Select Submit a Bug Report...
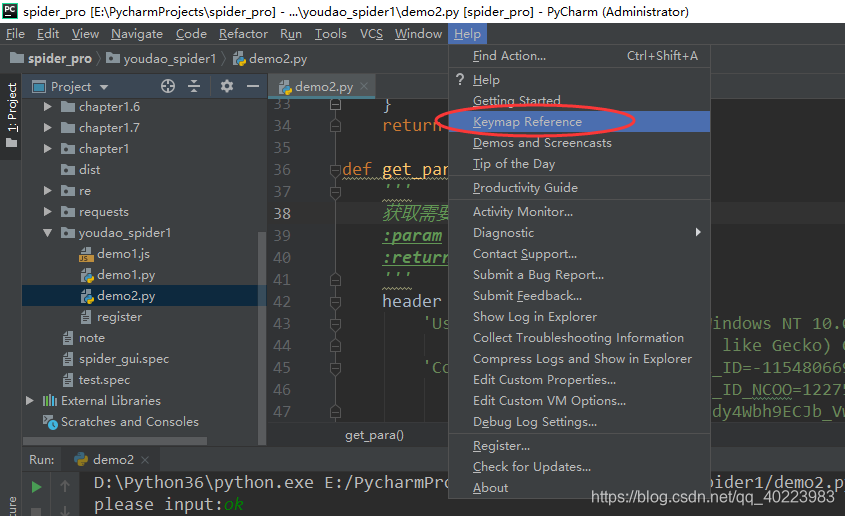 click(579, 275)
